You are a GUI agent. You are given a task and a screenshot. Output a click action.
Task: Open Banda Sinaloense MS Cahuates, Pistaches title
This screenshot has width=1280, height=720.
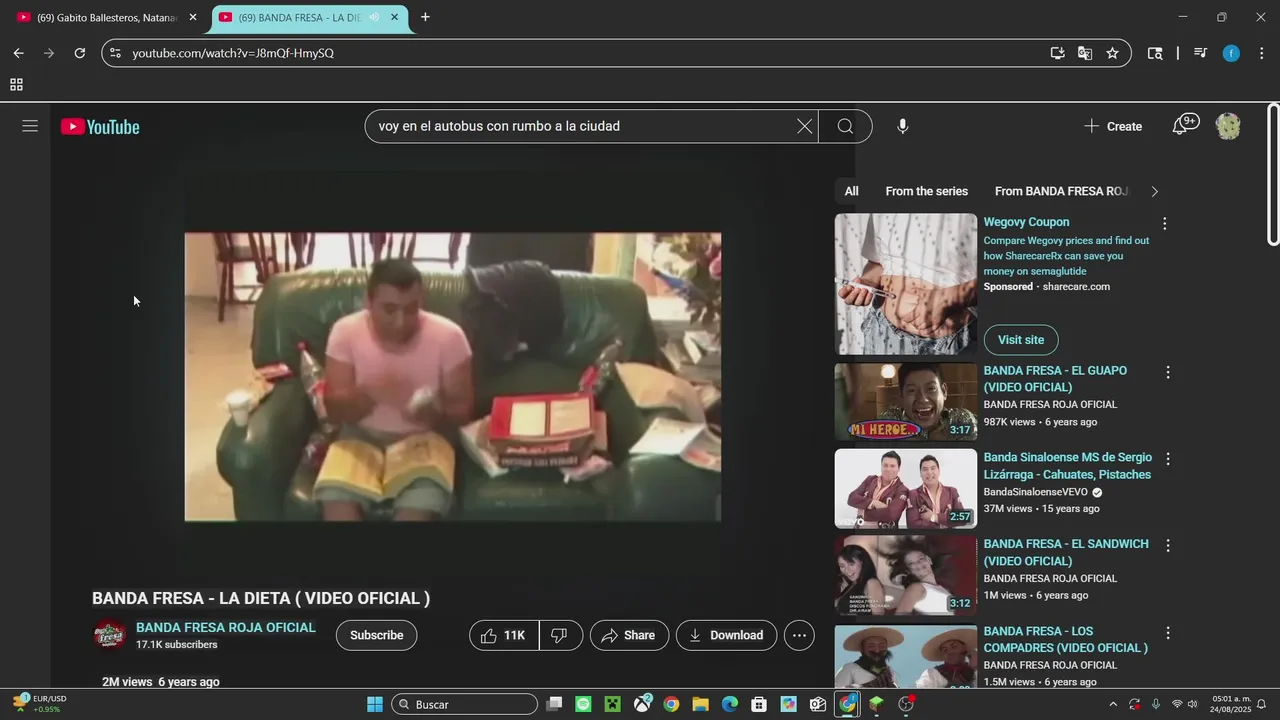click(1067, 466)
